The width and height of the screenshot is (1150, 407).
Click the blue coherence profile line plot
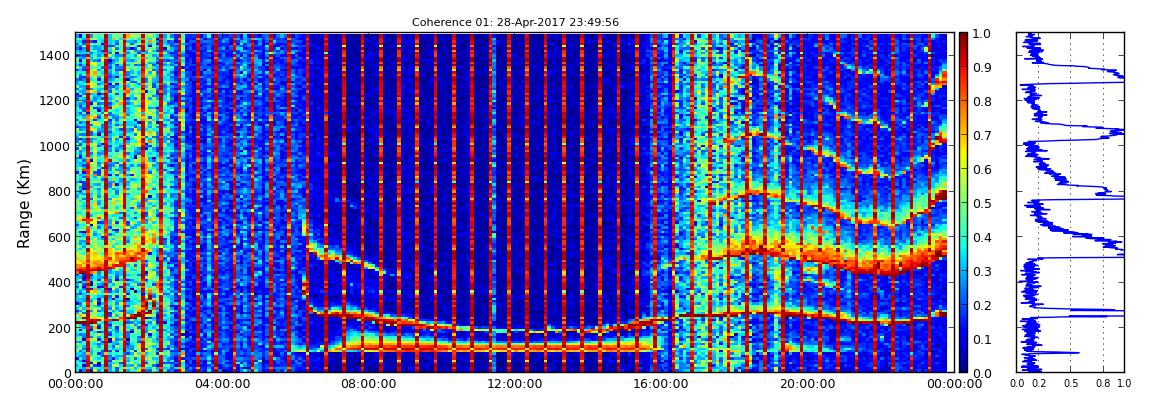pos(1070,202)
